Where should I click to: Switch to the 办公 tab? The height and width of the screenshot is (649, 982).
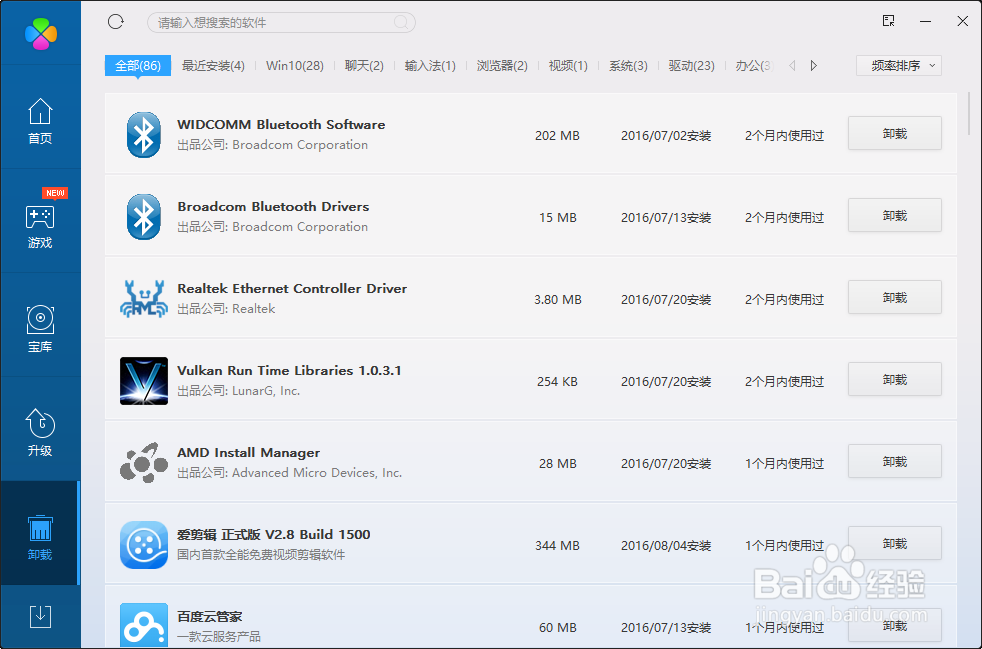click(x=755, y=66)
